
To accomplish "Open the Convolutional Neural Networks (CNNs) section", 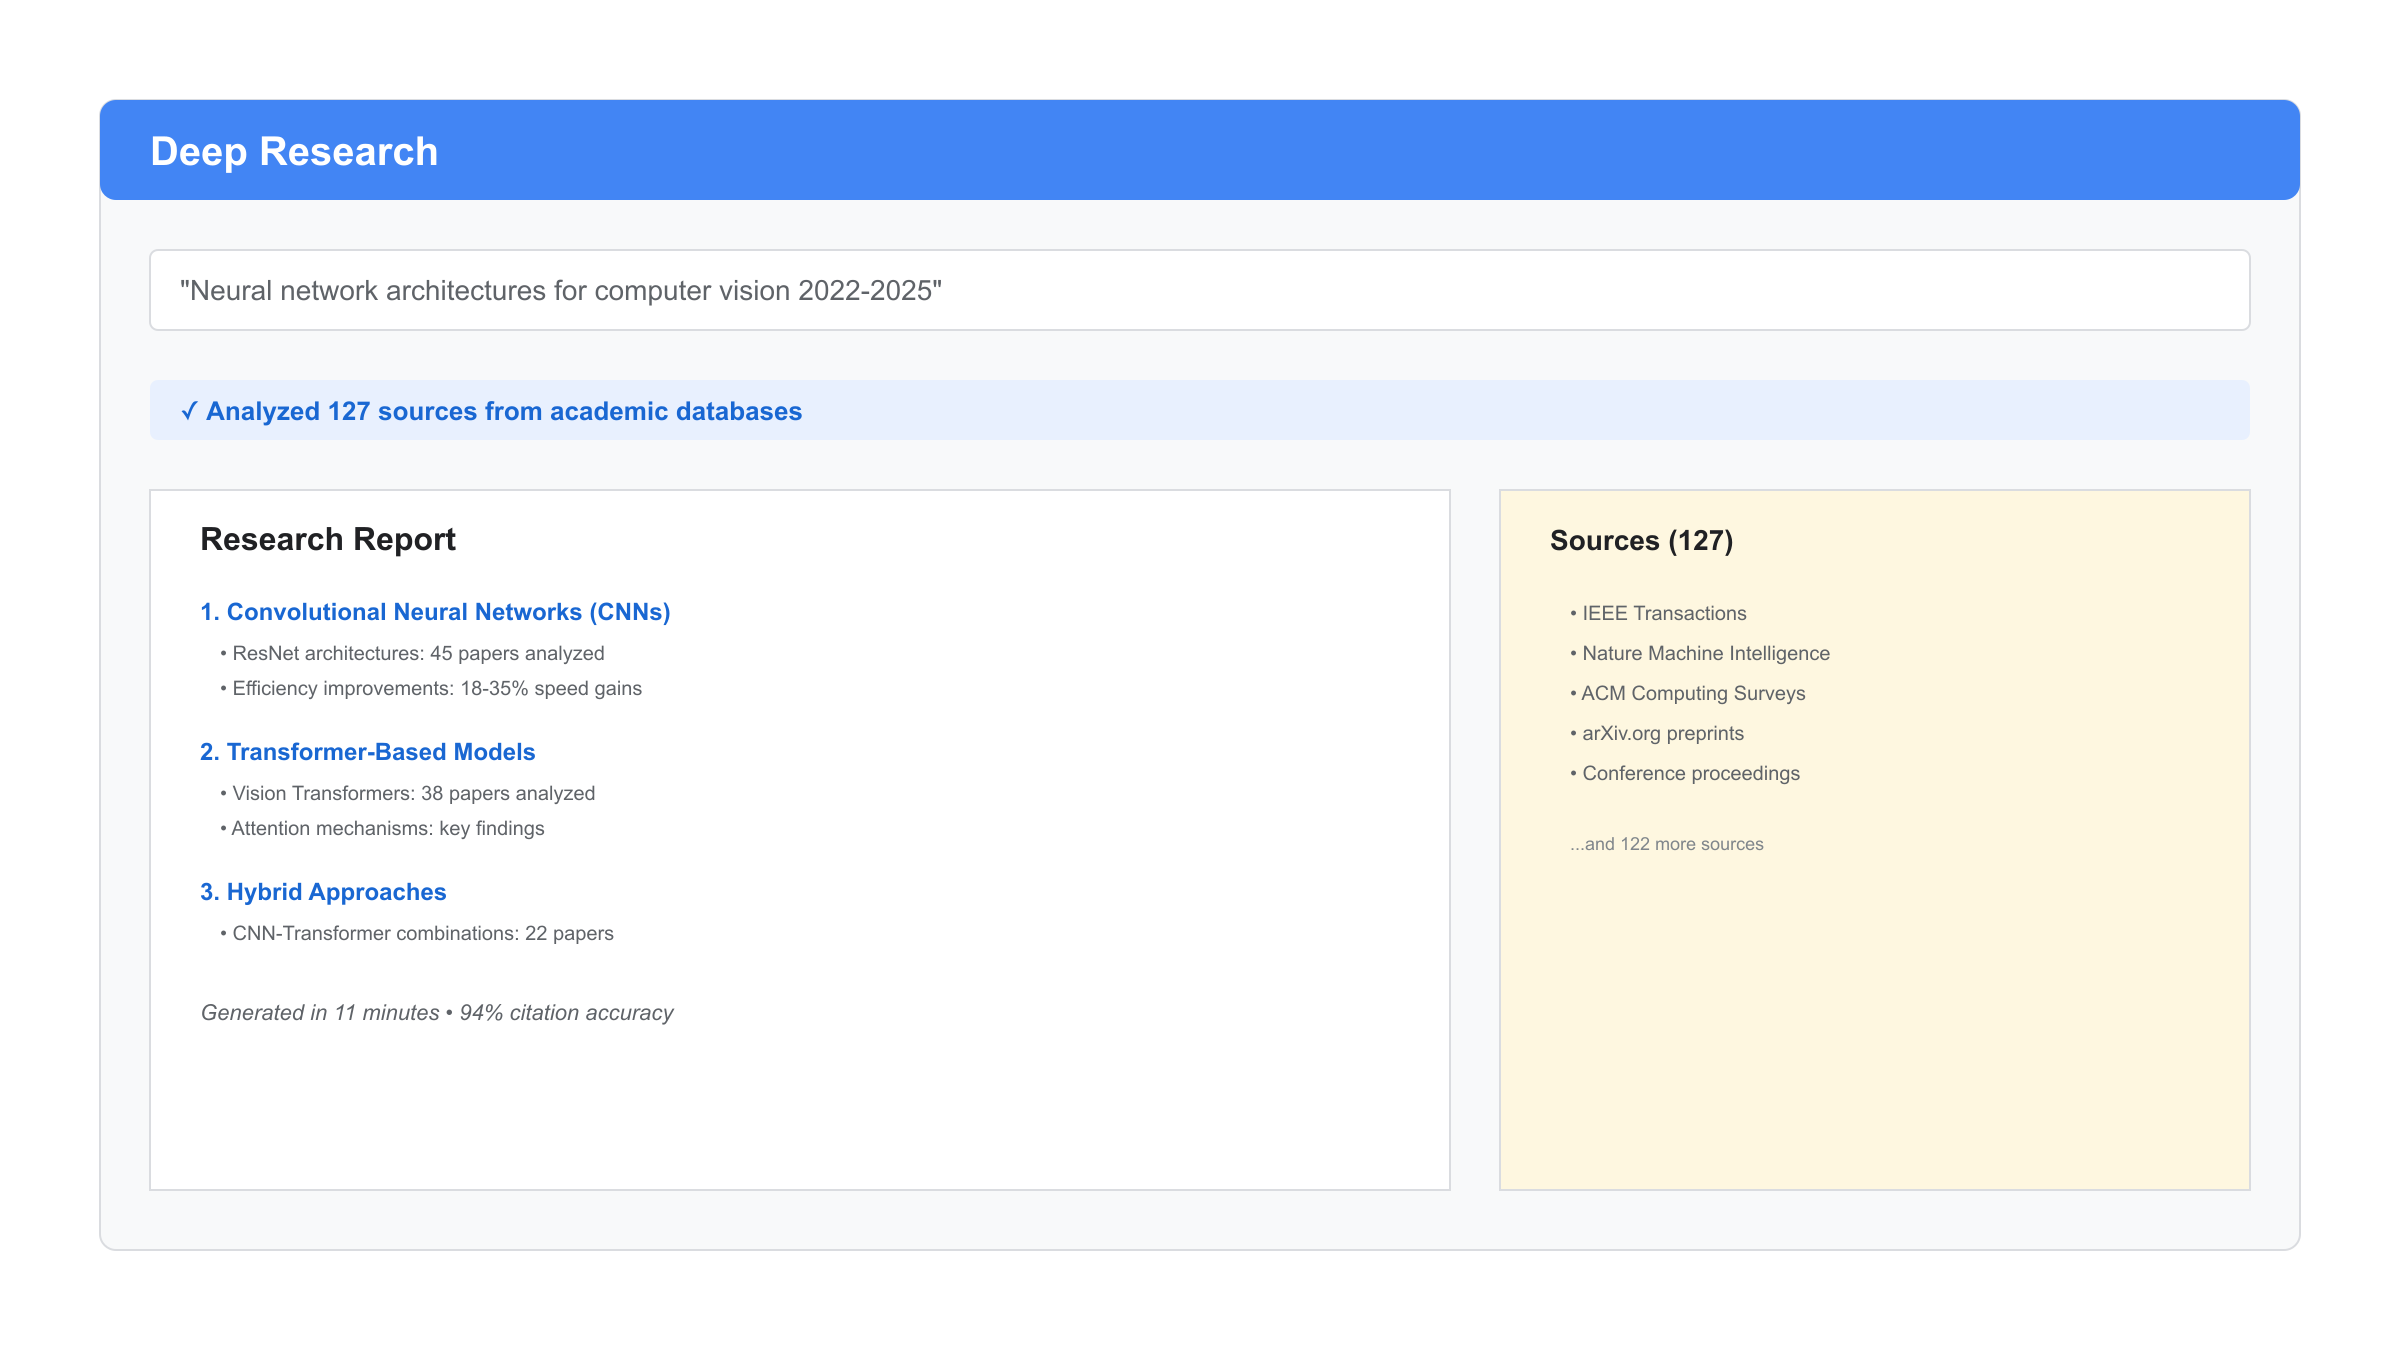I will click(435, 612).
